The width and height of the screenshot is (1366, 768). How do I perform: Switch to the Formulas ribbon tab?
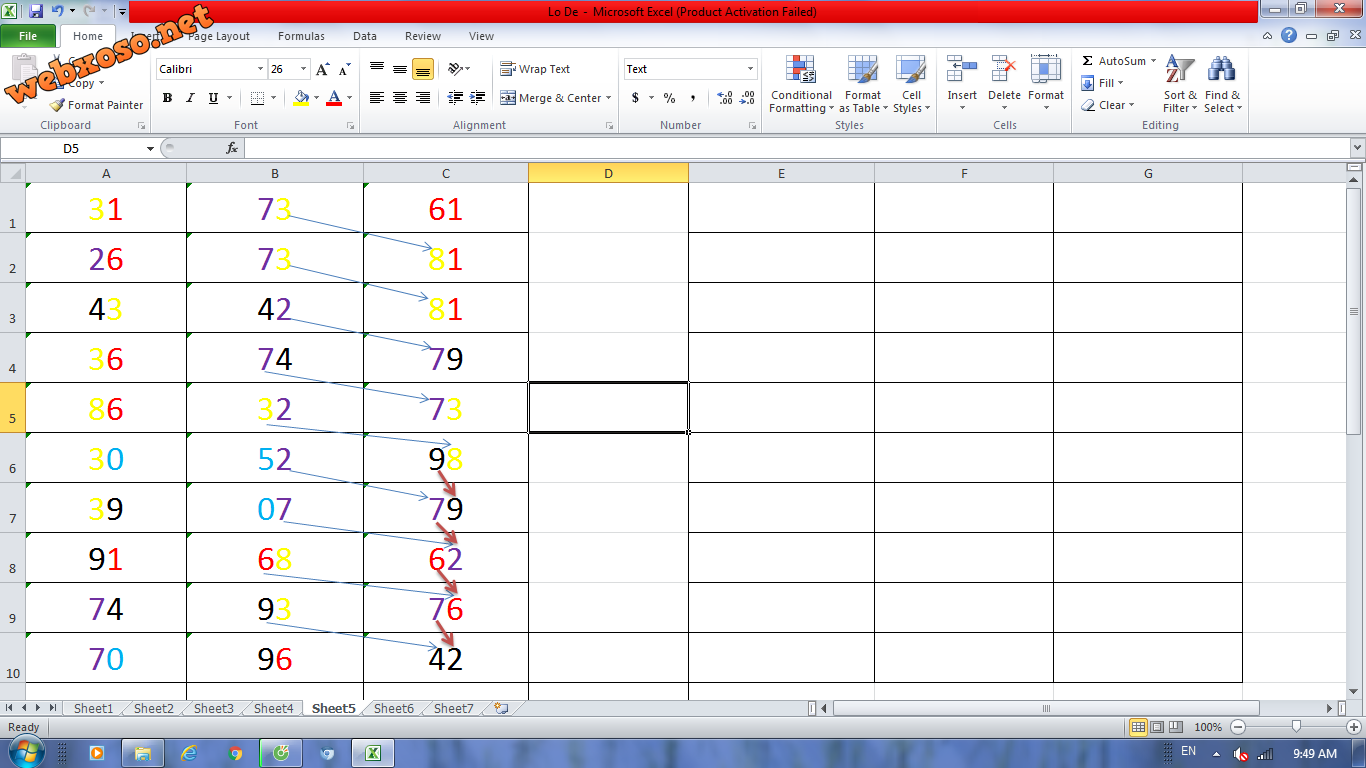[x=301, y=36]
